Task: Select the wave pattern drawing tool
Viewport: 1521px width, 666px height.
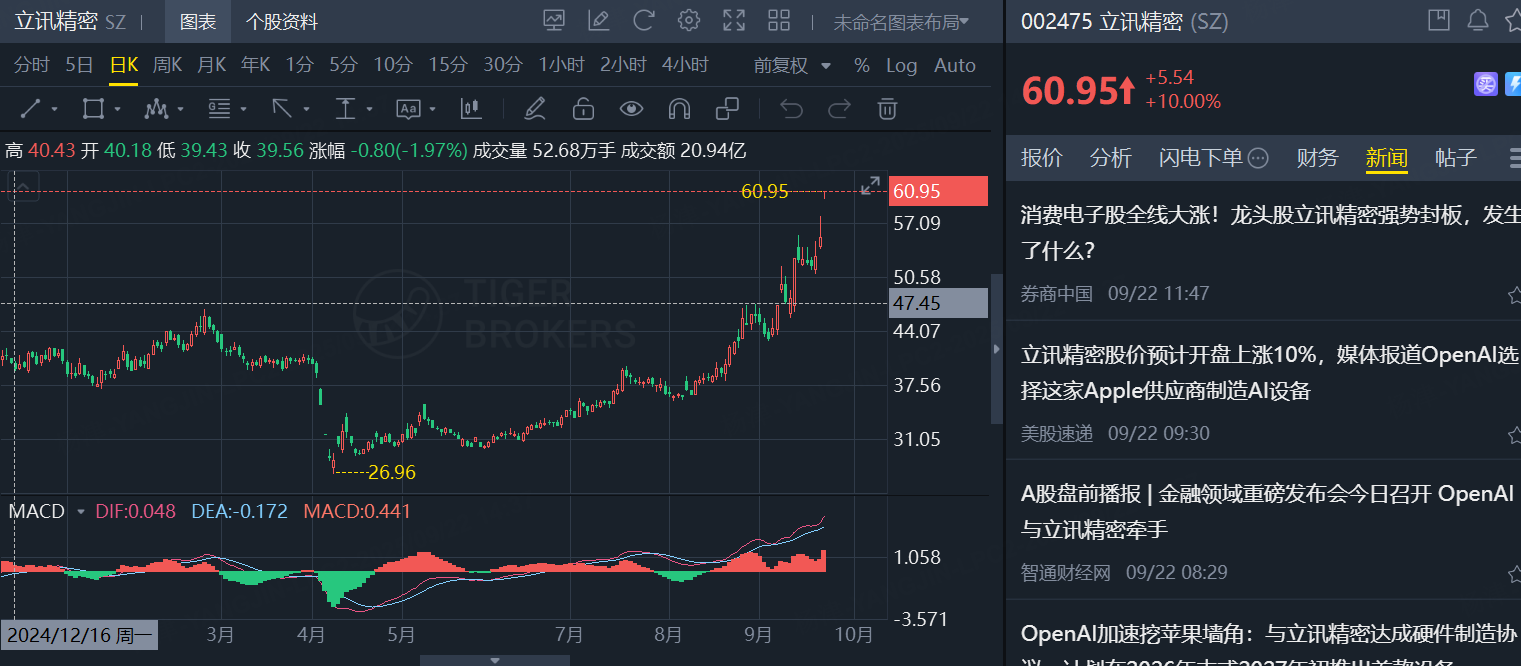Action: (x=156, y=108)
